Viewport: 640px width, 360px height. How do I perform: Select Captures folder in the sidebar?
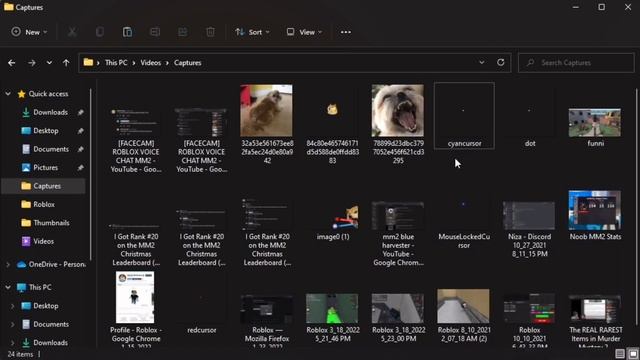click(44, 186)
